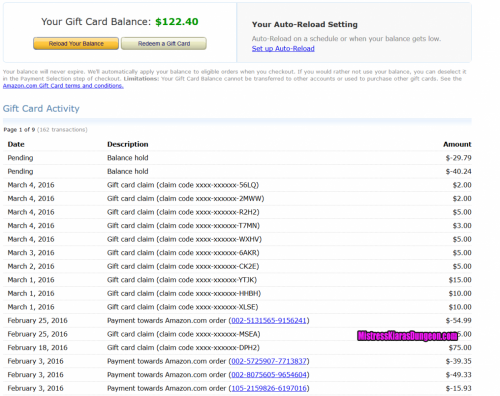Select the gift card claim ending WXHV
This screenshot has width=500, height=396.
coord(184,239)
